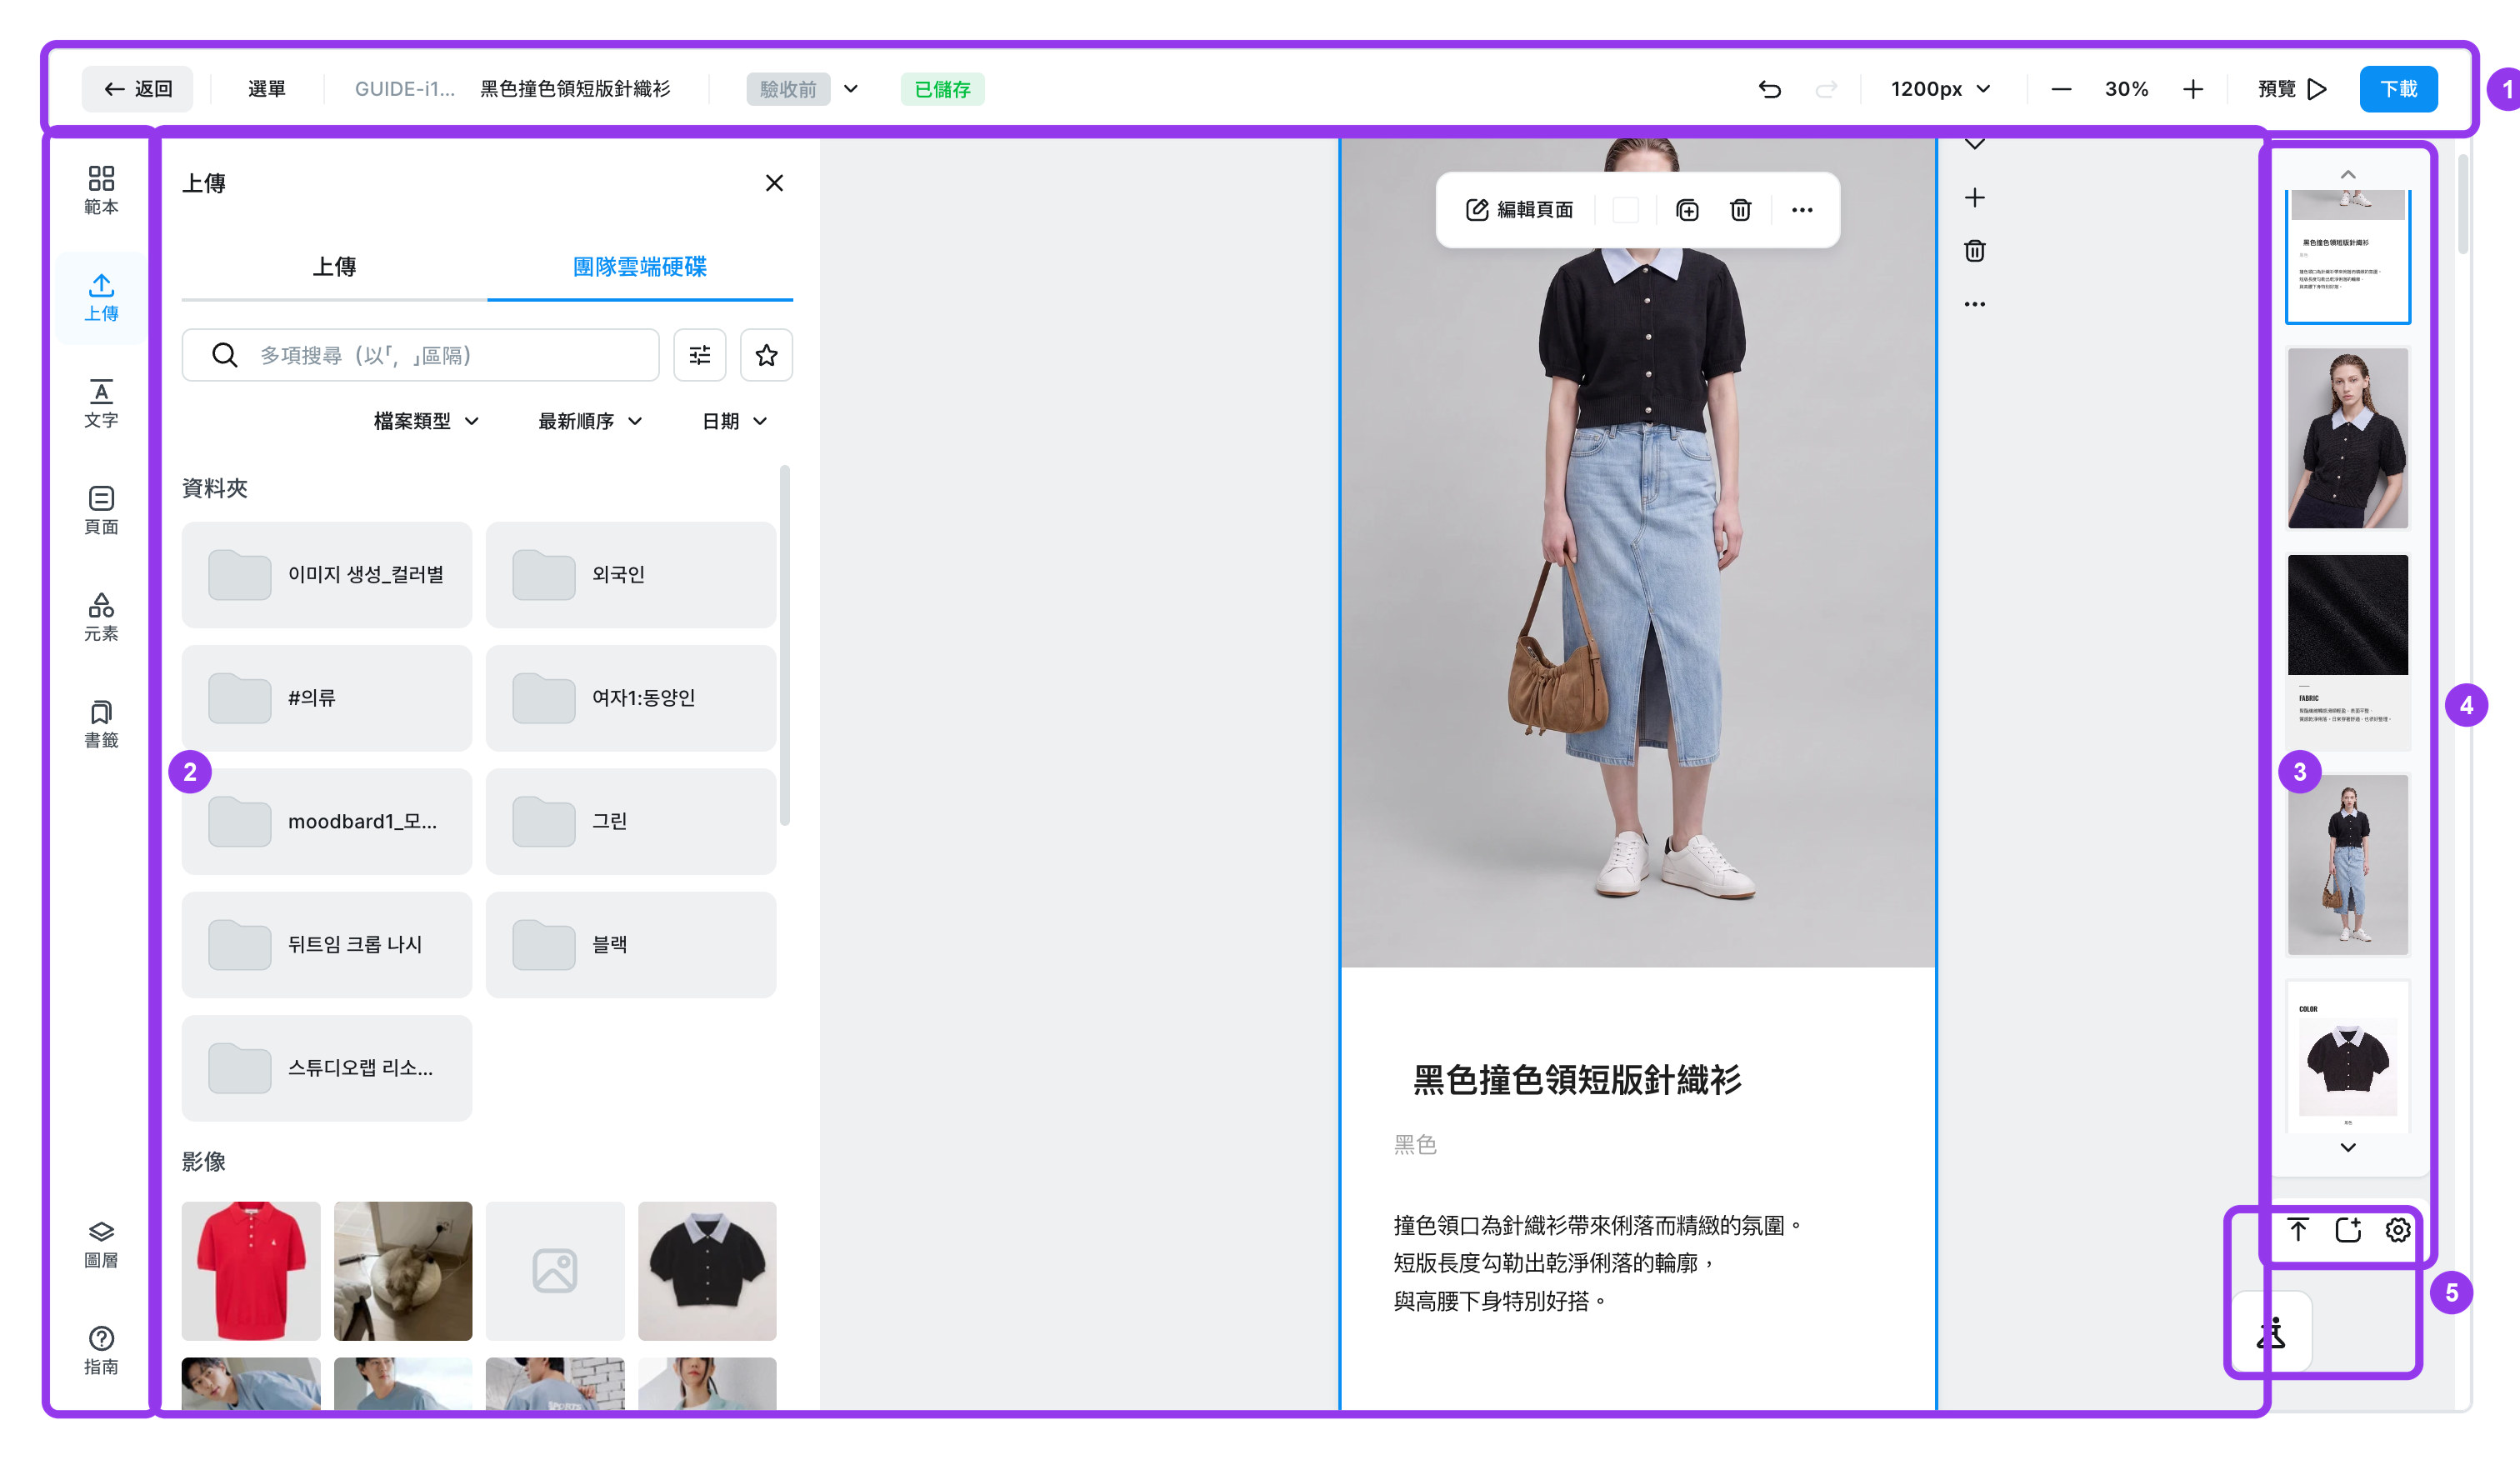Click 編輯頁面 edit page button
The width and height of the screenshot is (2520, 1460).
click(1520, 210)
